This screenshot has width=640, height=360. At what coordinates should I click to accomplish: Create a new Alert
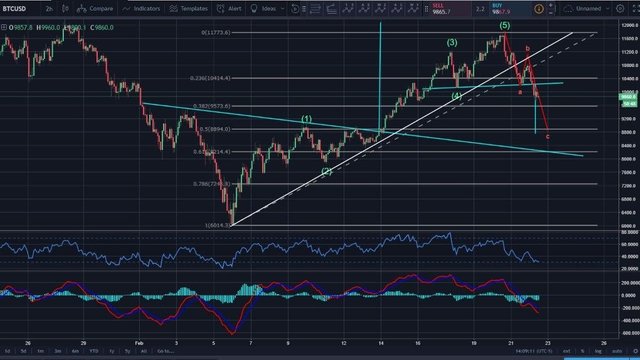(x=229, y=9)
